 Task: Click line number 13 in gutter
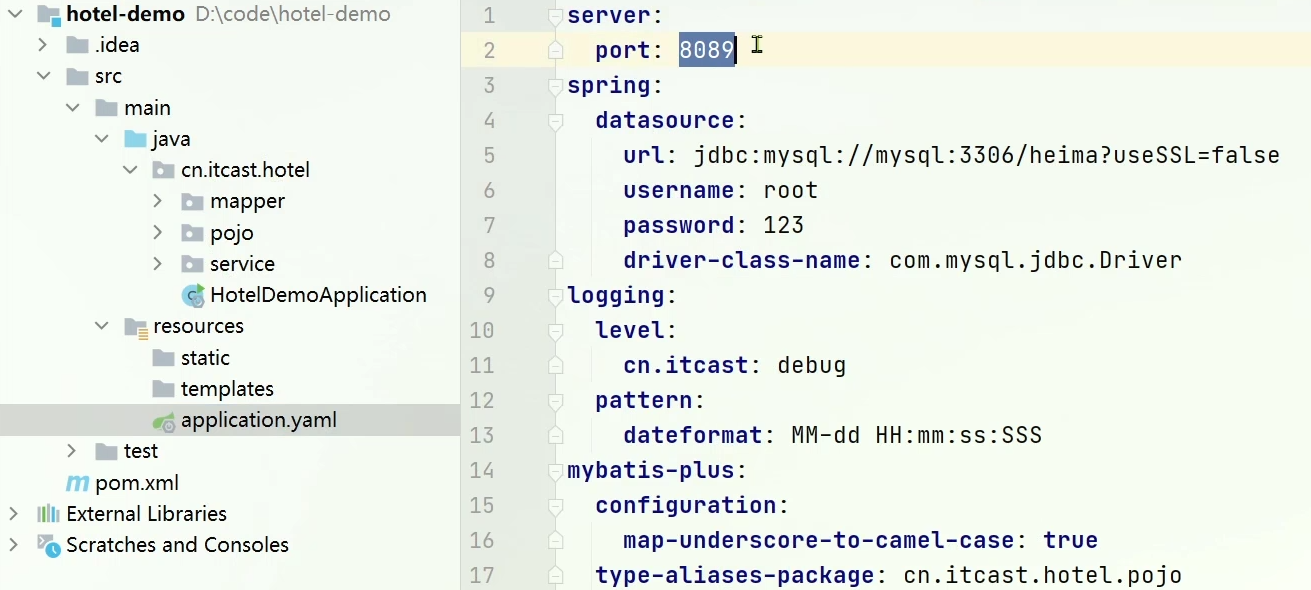482,435
